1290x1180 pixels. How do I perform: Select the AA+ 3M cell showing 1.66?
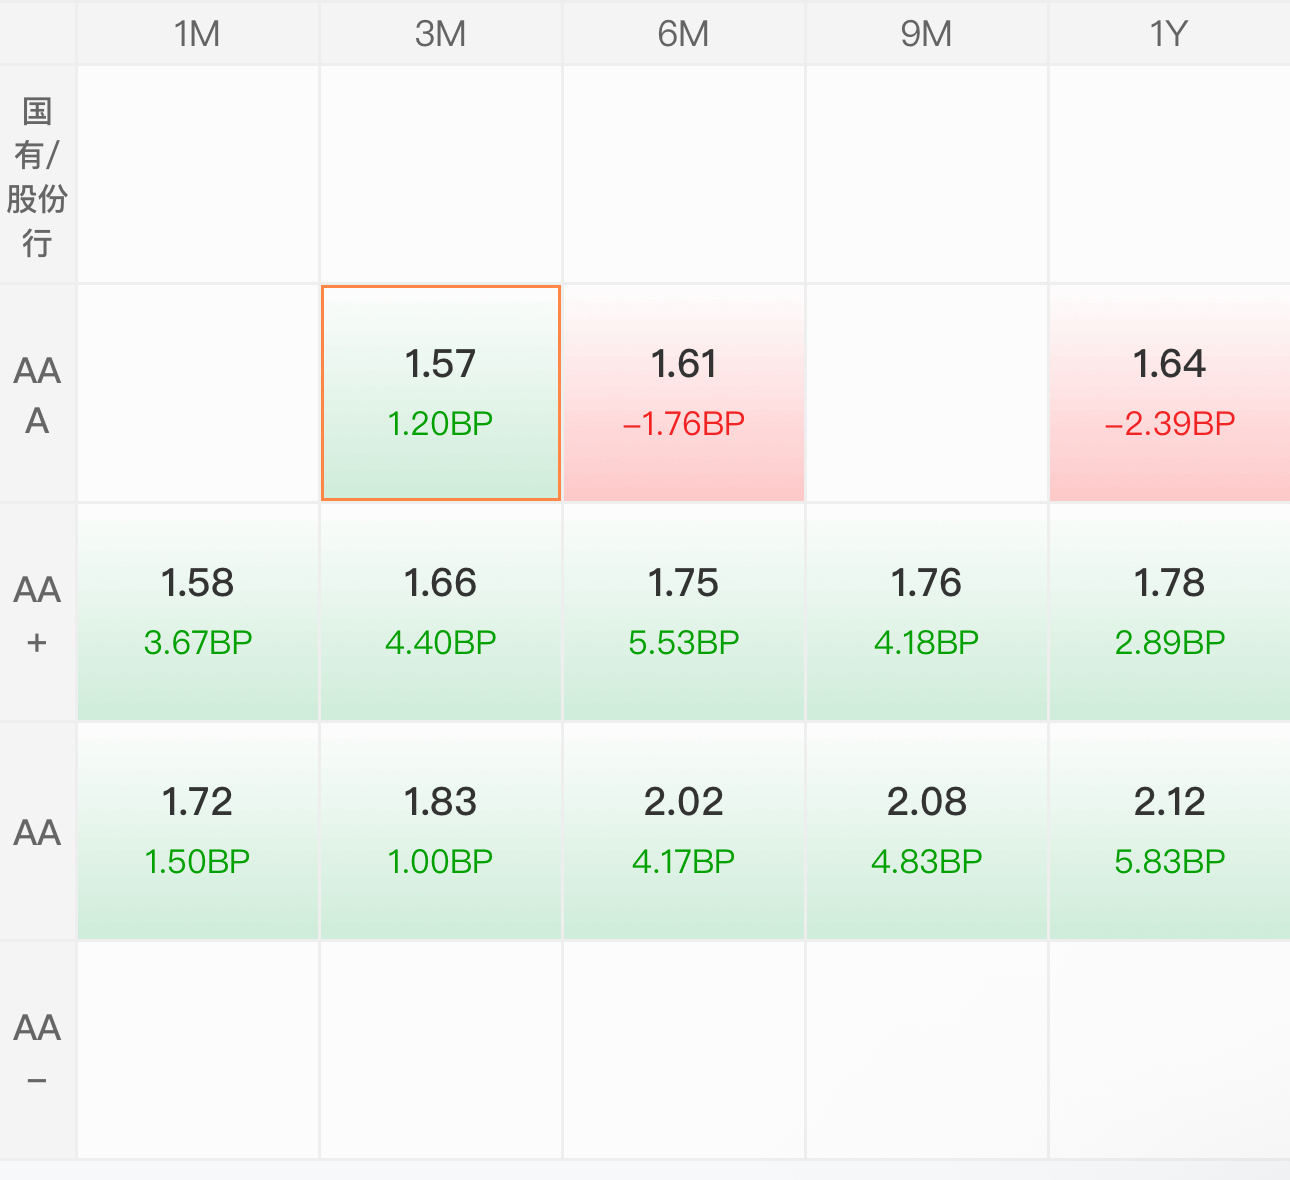point(440,612)
